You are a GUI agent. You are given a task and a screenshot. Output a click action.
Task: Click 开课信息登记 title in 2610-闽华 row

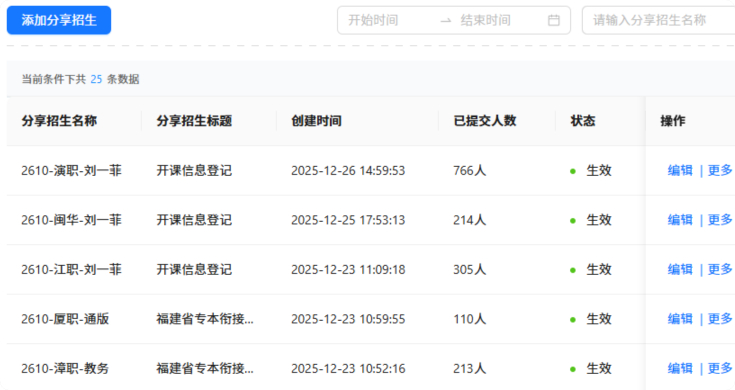click(x=194, y=220)
